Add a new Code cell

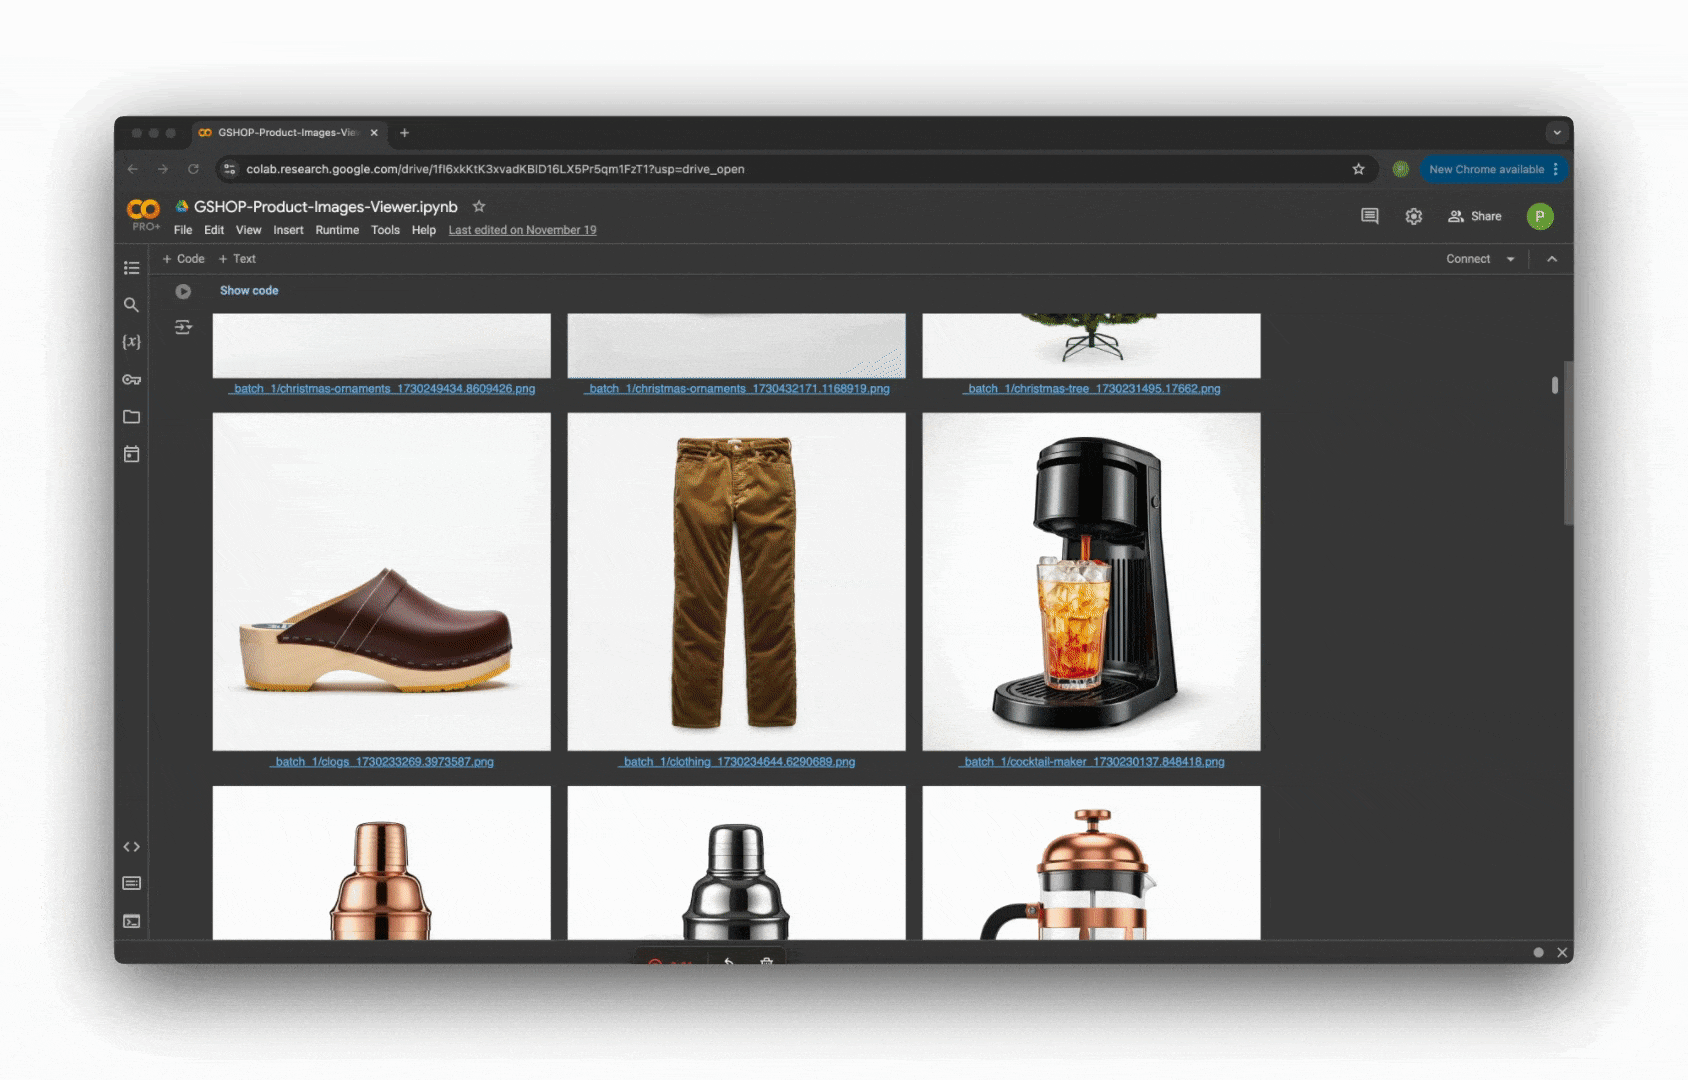pos(183,259)
